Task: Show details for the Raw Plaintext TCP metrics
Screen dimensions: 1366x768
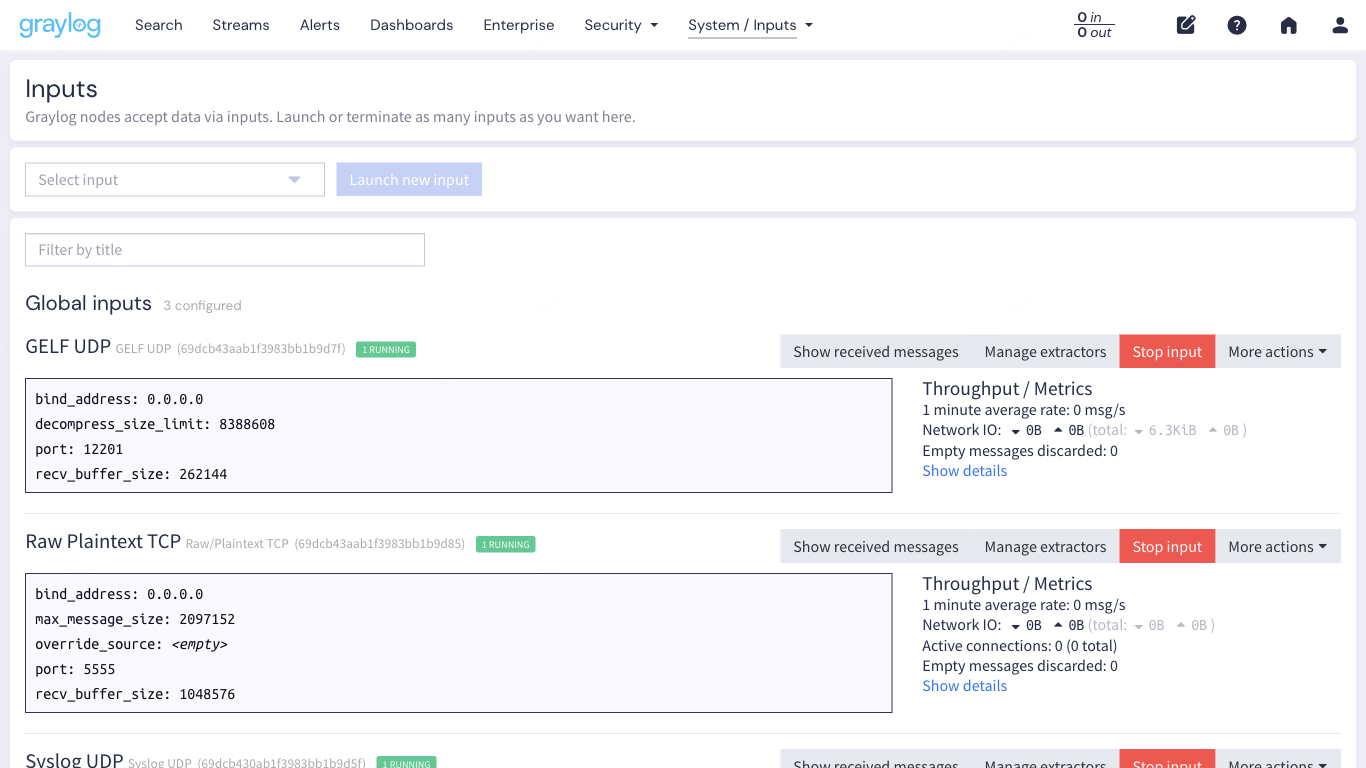Action: point(964,685)
